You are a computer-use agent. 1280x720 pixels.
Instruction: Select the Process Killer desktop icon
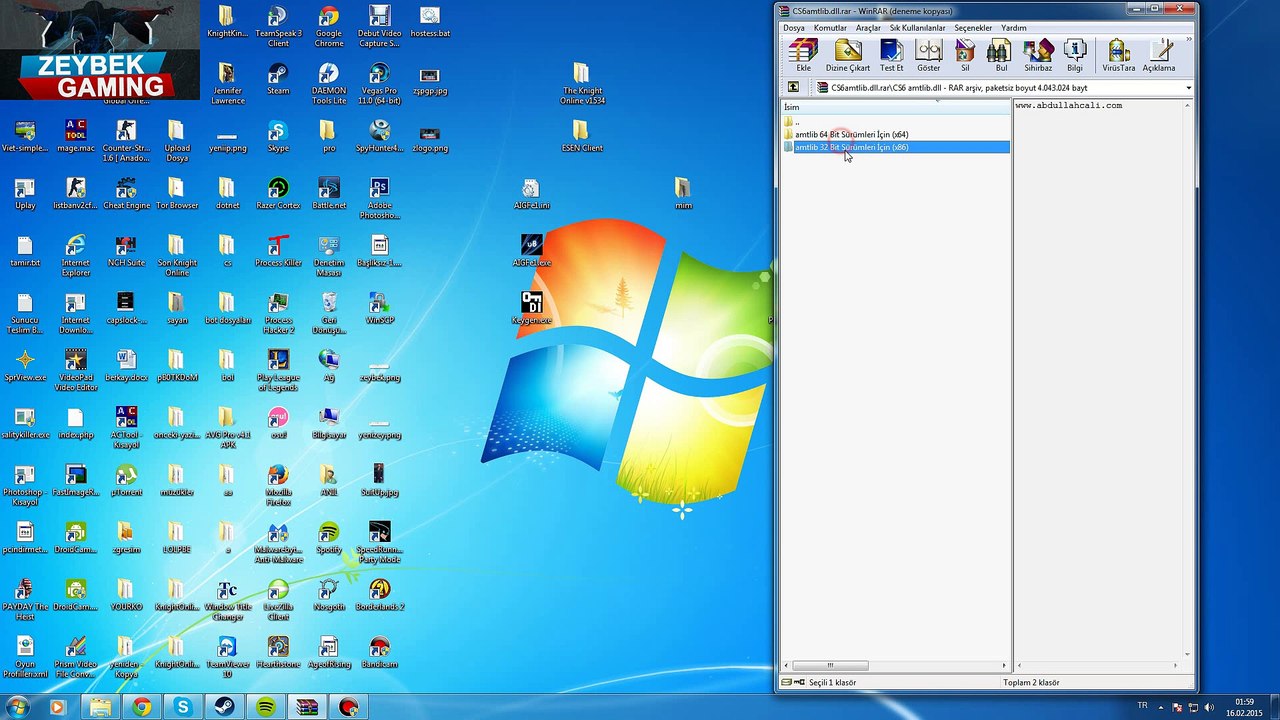point(278,251)
